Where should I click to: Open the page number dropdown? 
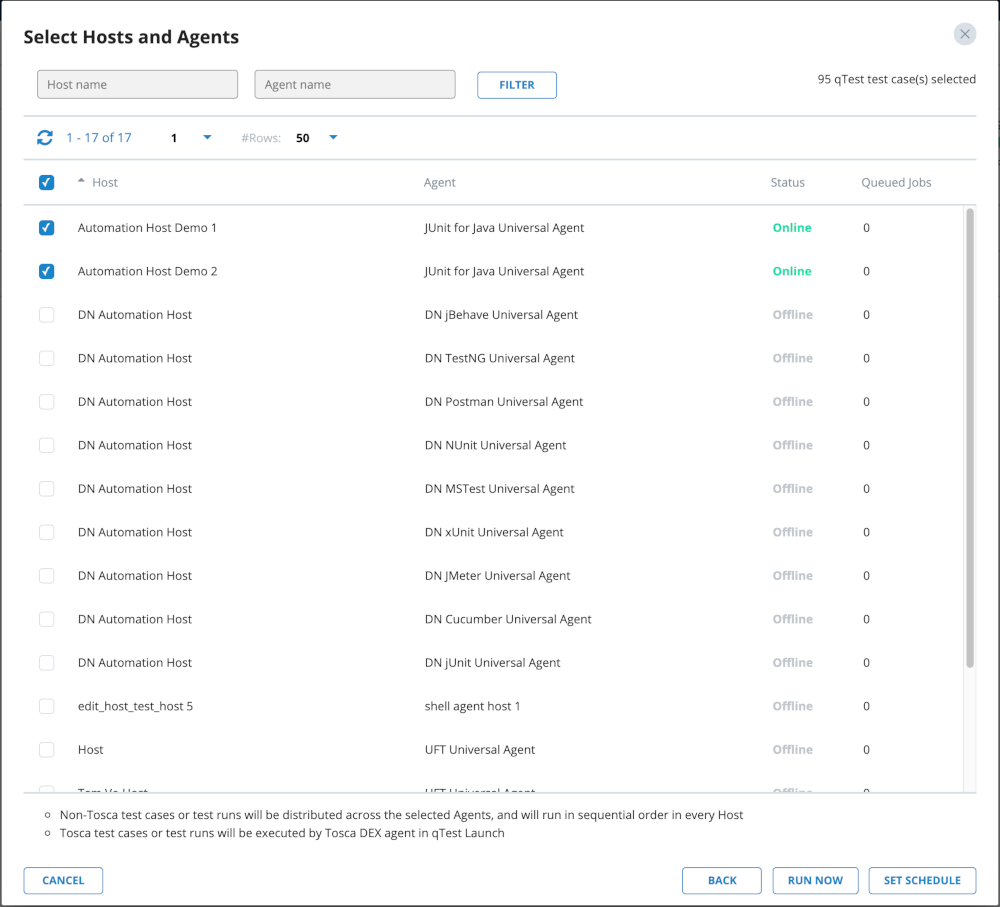[207, 138]
